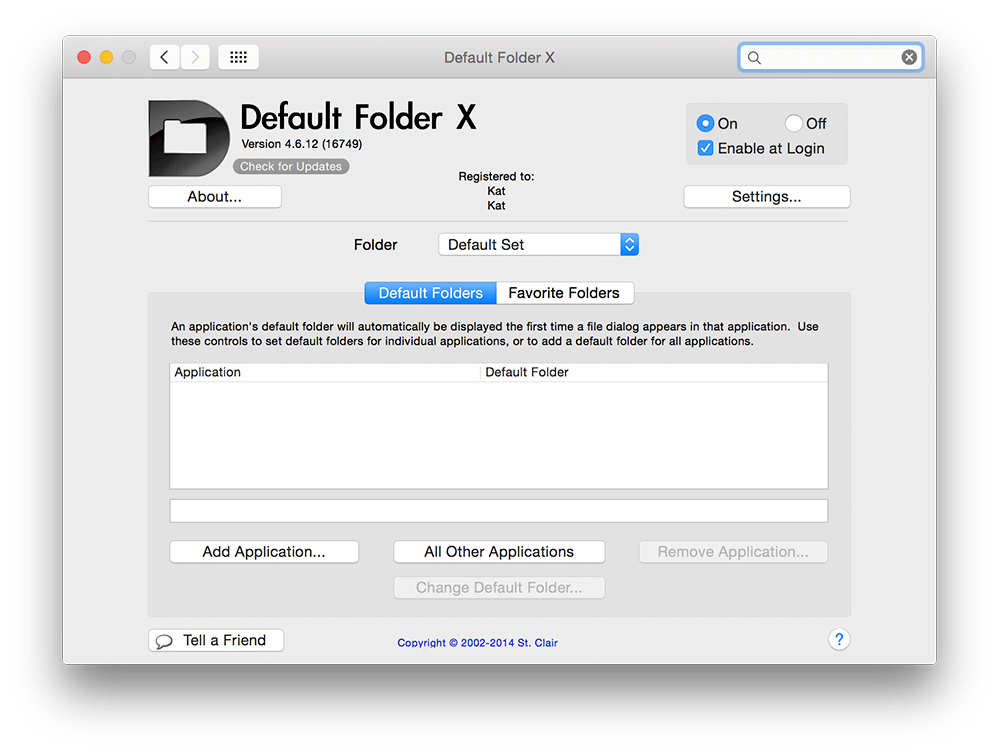Open help with the question mark button
The height and width of the screenshot is (754, 1000).
click(839, 639)
